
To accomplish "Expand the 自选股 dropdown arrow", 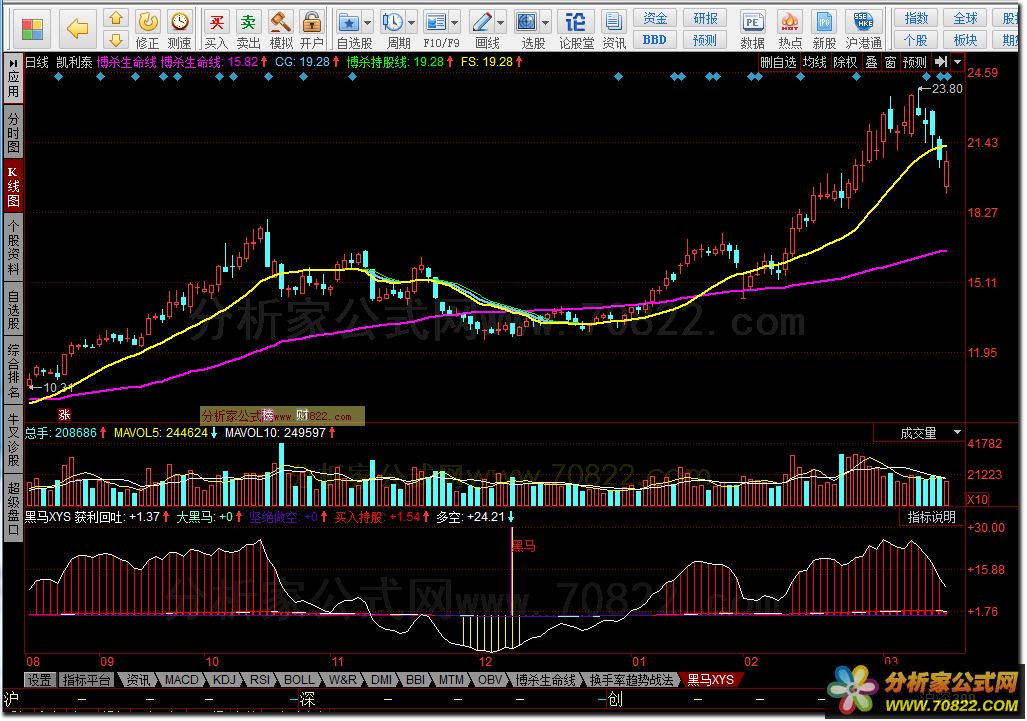I will pyautogui.click(x=367, y=24).
